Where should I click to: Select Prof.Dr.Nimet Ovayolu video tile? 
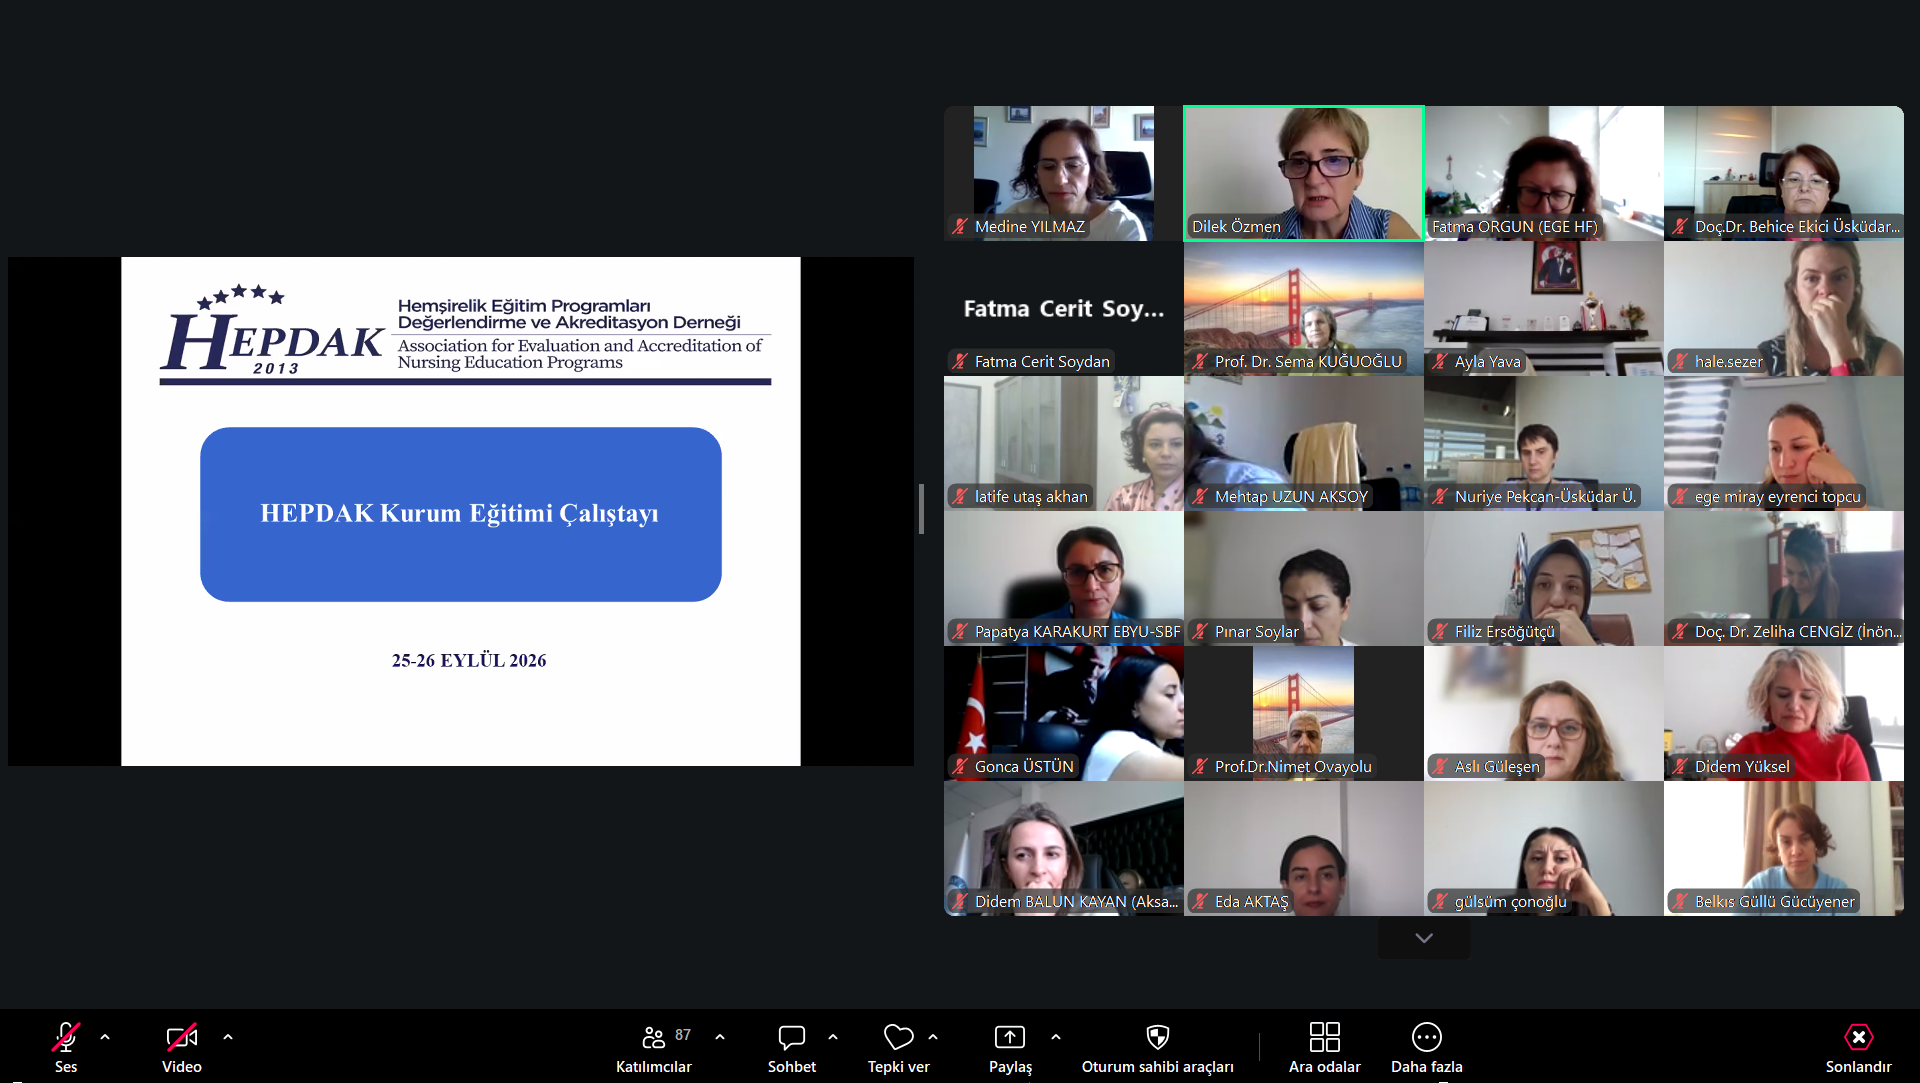pos(1304,713)
